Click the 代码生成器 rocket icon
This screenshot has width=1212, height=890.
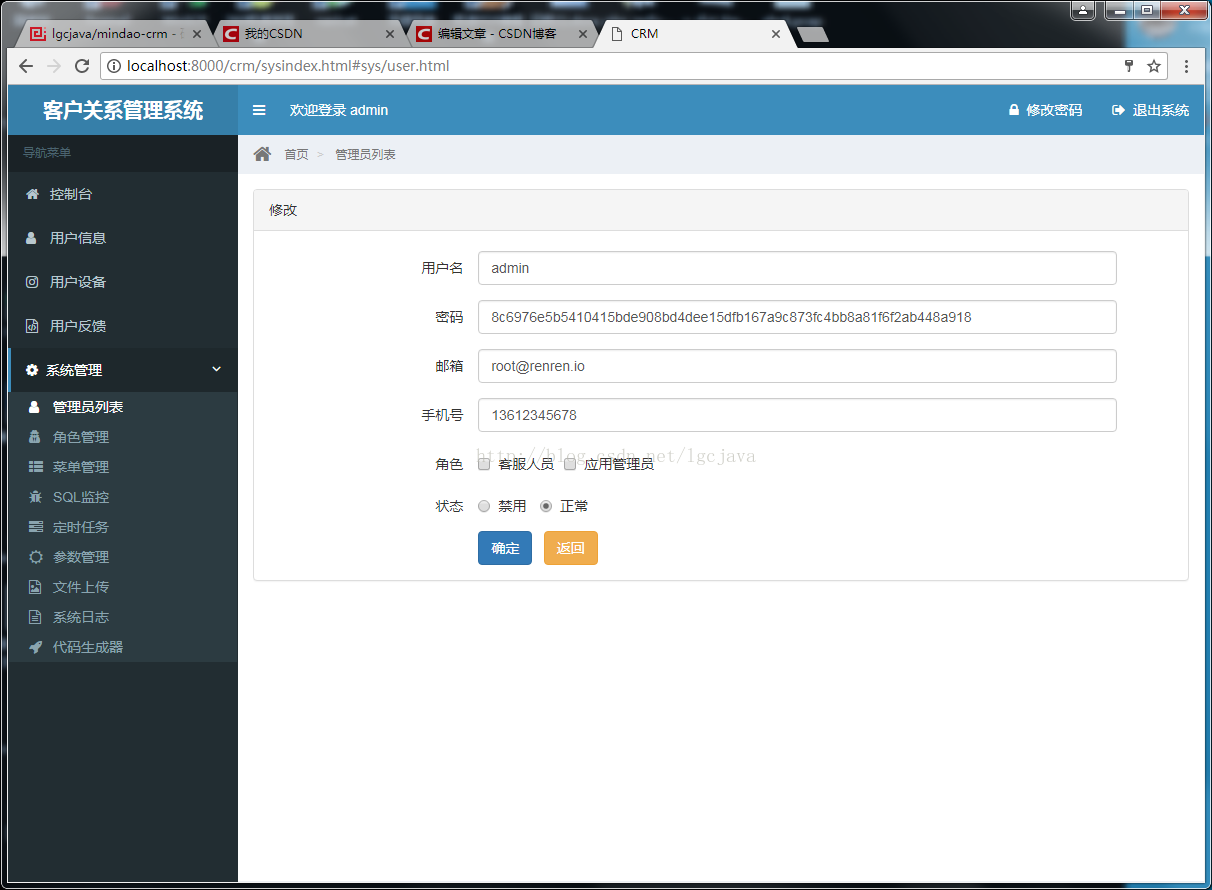tap(35, 647)
